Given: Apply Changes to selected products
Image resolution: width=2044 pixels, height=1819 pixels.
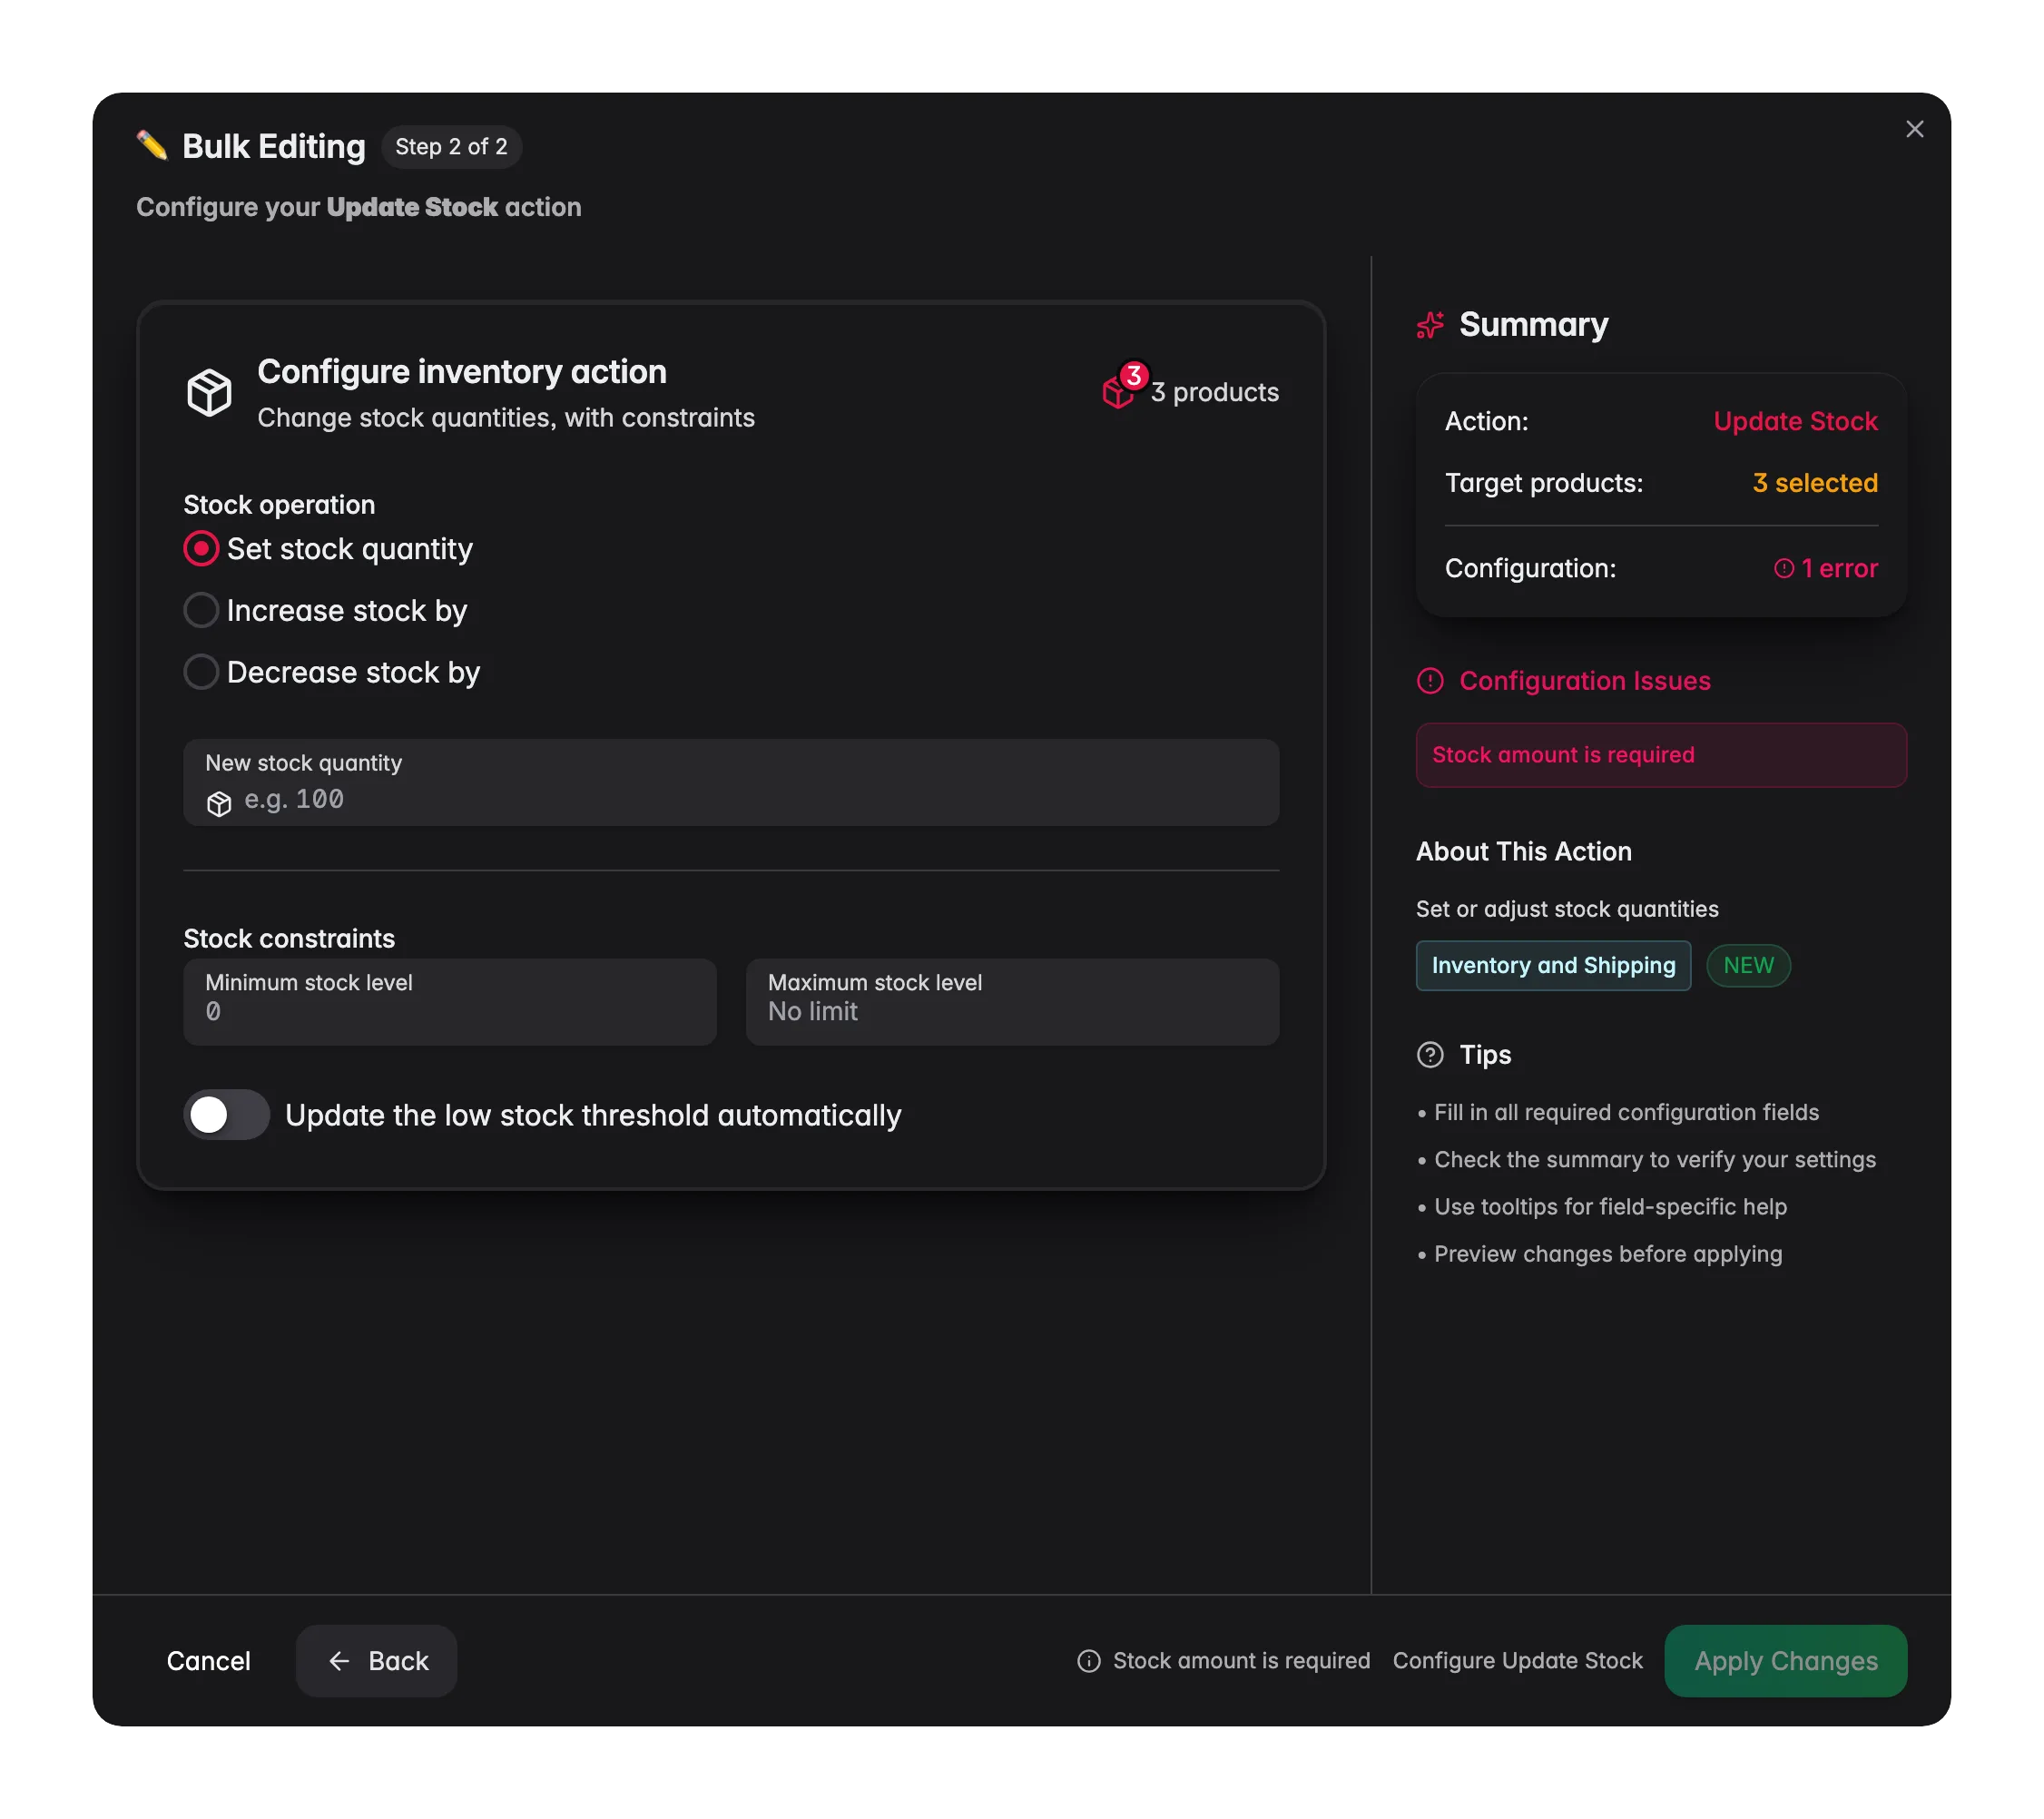Looking at the screenshot, I should pos(1785,1661).
